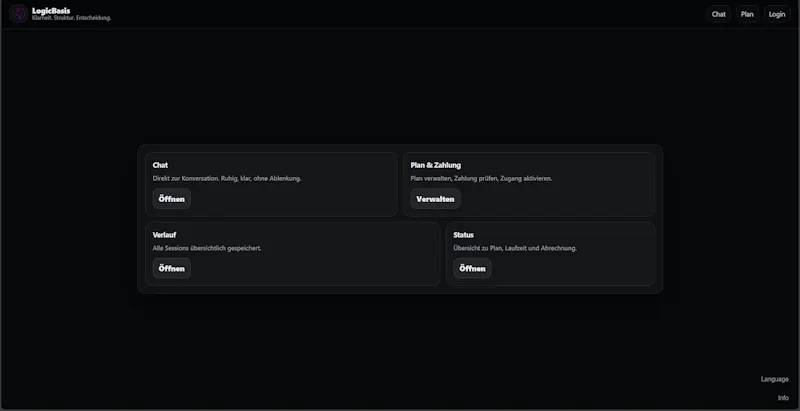Open Plan from the top navigation
The width and height of the screenshot is (800, 411).
pyautogui.click(x=747, y=14)
